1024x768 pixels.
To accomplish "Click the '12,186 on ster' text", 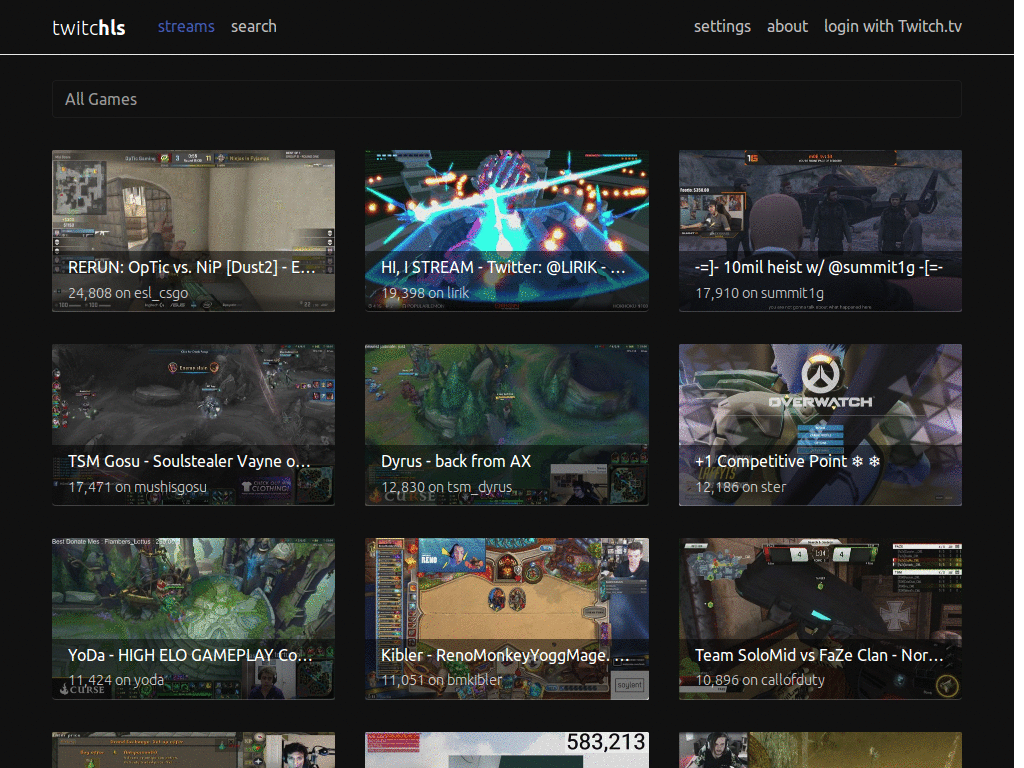I will click(x=741, y=487).
